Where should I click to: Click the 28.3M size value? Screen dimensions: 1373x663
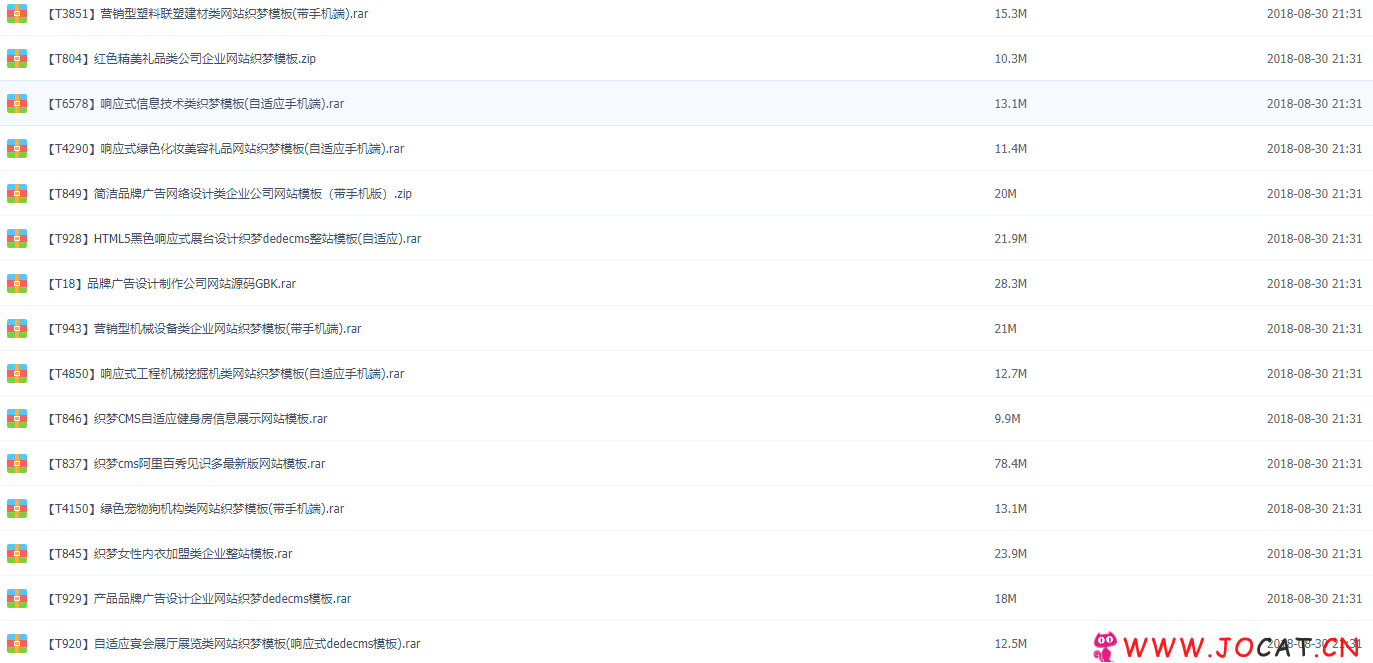(1011, 284)
